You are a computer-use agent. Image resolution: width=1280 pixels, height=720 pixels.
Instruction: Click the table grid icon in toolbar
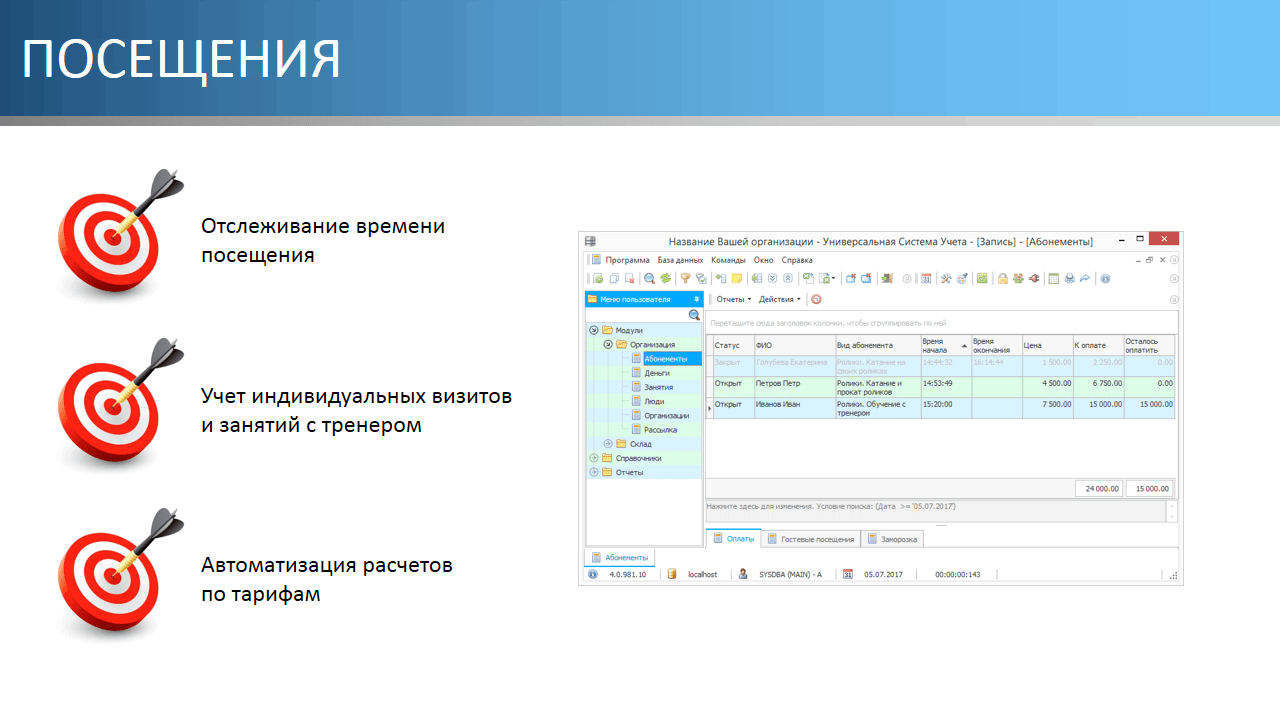(1054, 278)
